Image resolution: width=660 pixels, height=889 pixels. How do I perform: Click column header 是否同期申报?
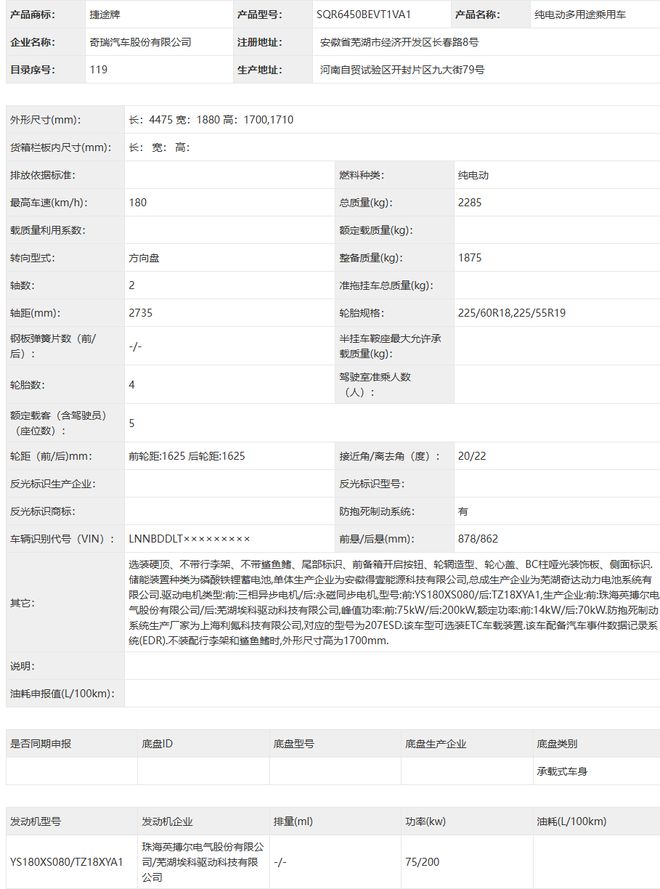pyautogui.click(x=41, y=743)
